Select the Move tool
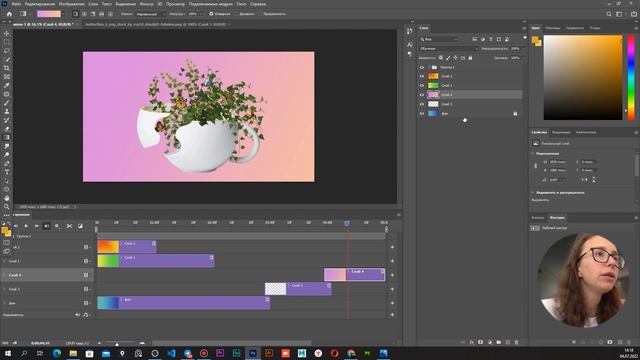The image size is (640, 360). point(7,33)
